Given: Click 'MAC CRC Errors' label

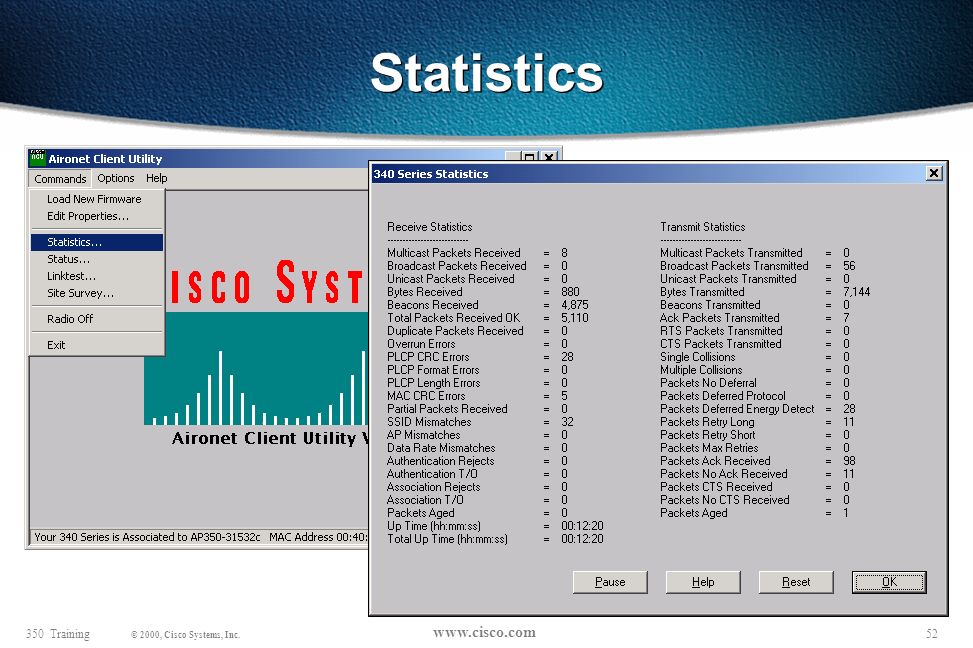Looking at the screenshot, I should 426,396.
